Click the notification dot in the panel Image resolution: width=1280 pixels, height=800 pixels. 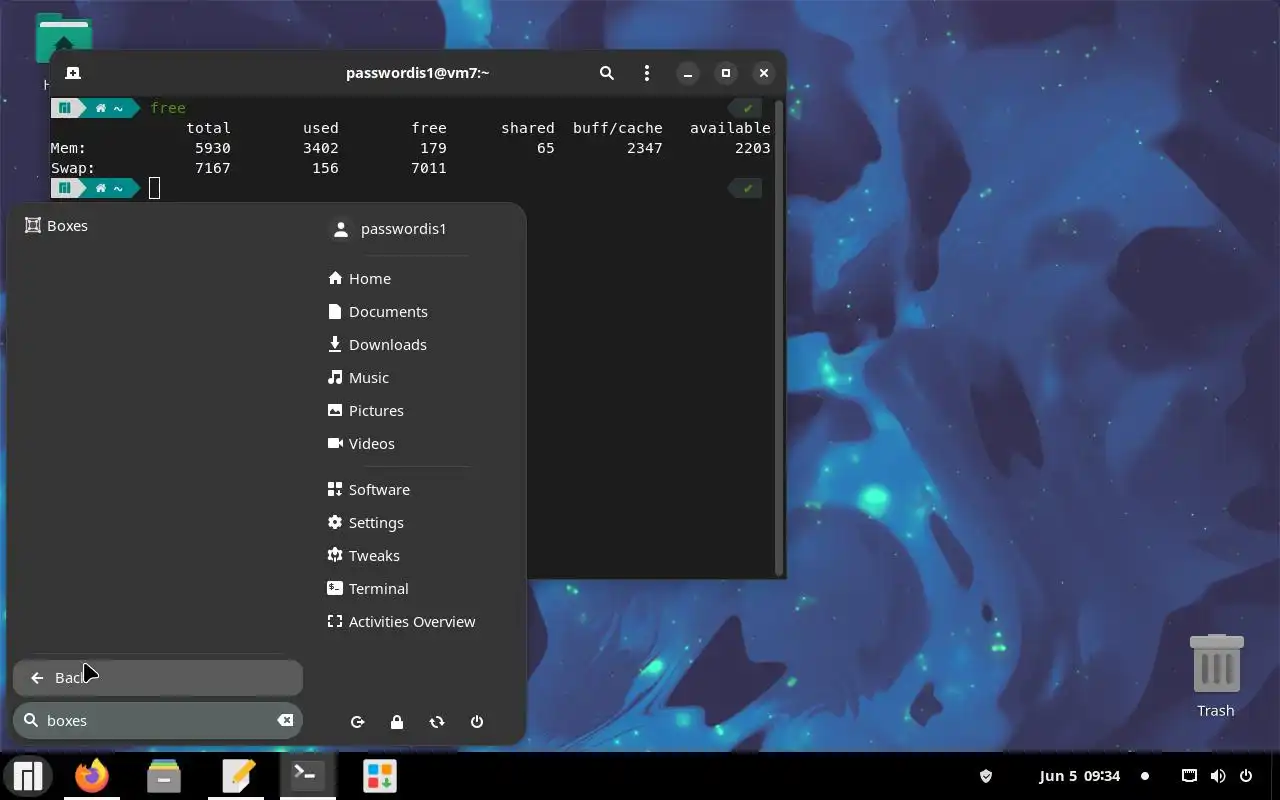[x=1145, y=776]
